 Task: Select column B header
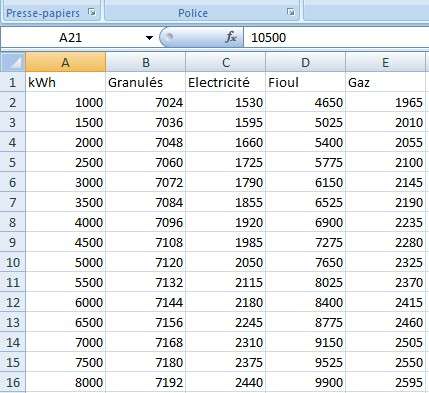145,62
